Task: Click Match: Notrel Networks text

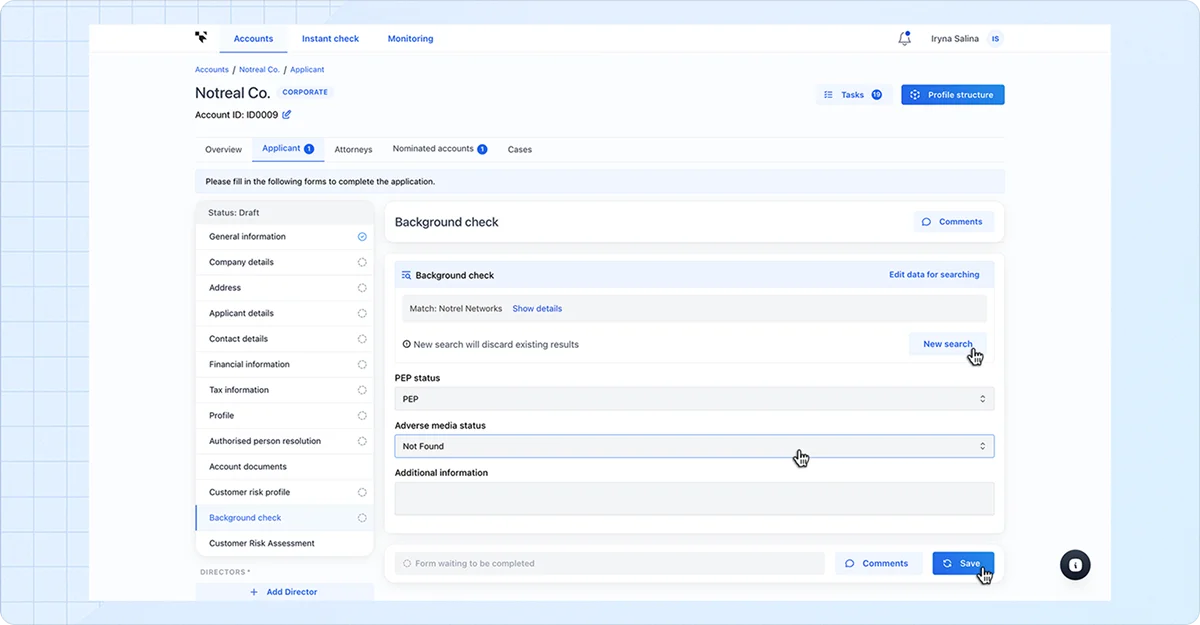Action: pyautogui.click(x=456, y=309)
